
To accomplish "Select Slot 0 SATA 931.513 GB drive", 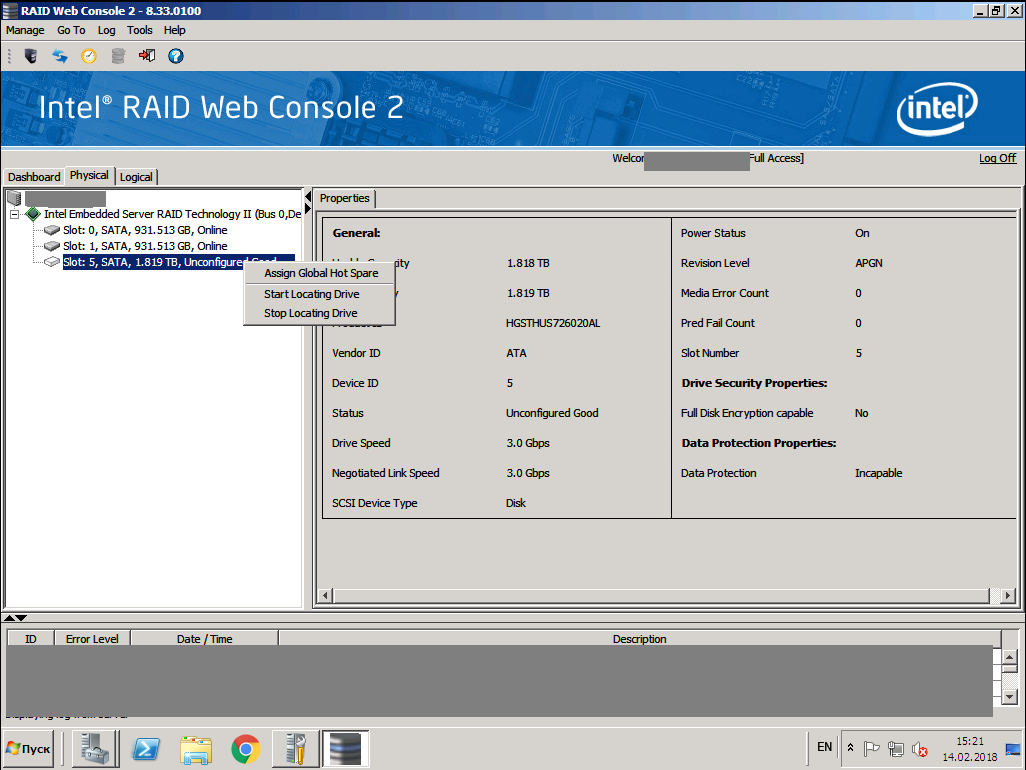I will click(145, 230).
